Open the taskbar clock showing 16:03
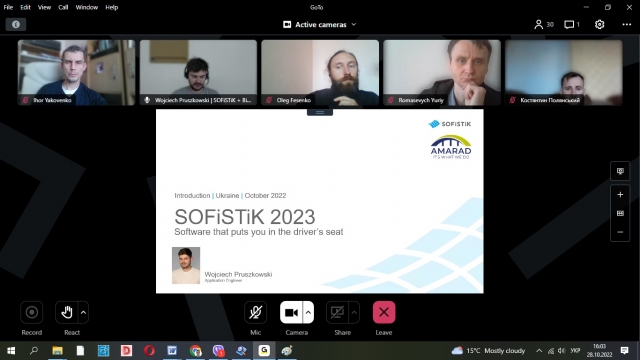Image resolution: width=640 pixels, height=360 pixels. [600, 351]
